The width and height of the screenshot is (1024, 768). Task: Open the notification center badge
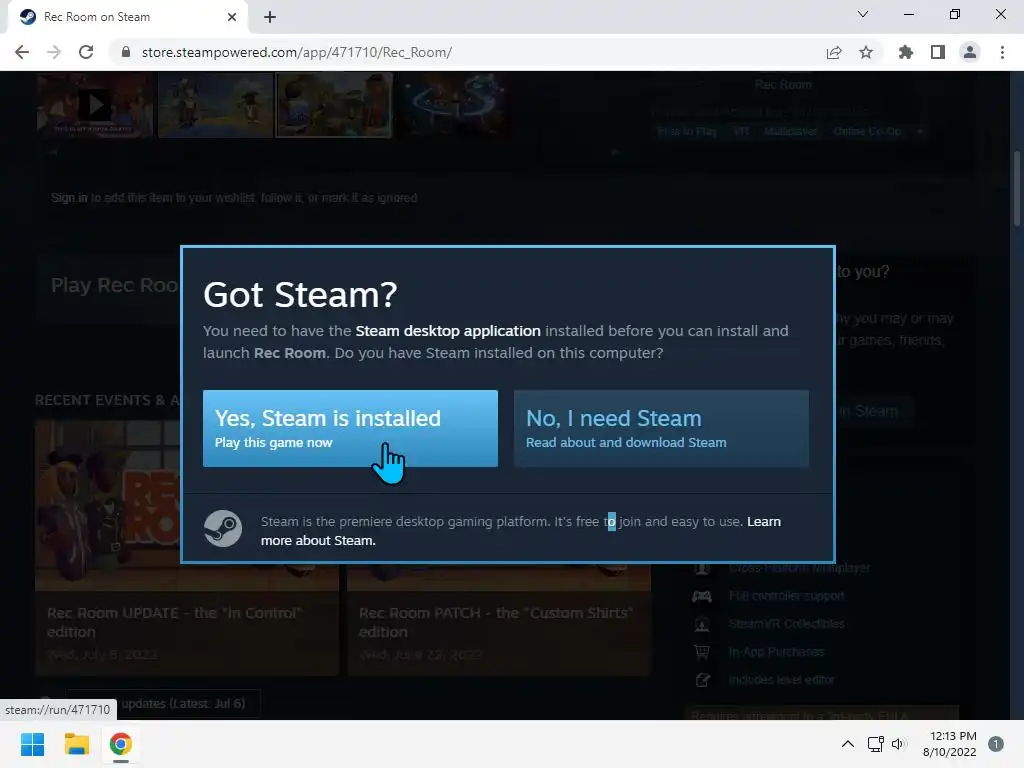996,744
